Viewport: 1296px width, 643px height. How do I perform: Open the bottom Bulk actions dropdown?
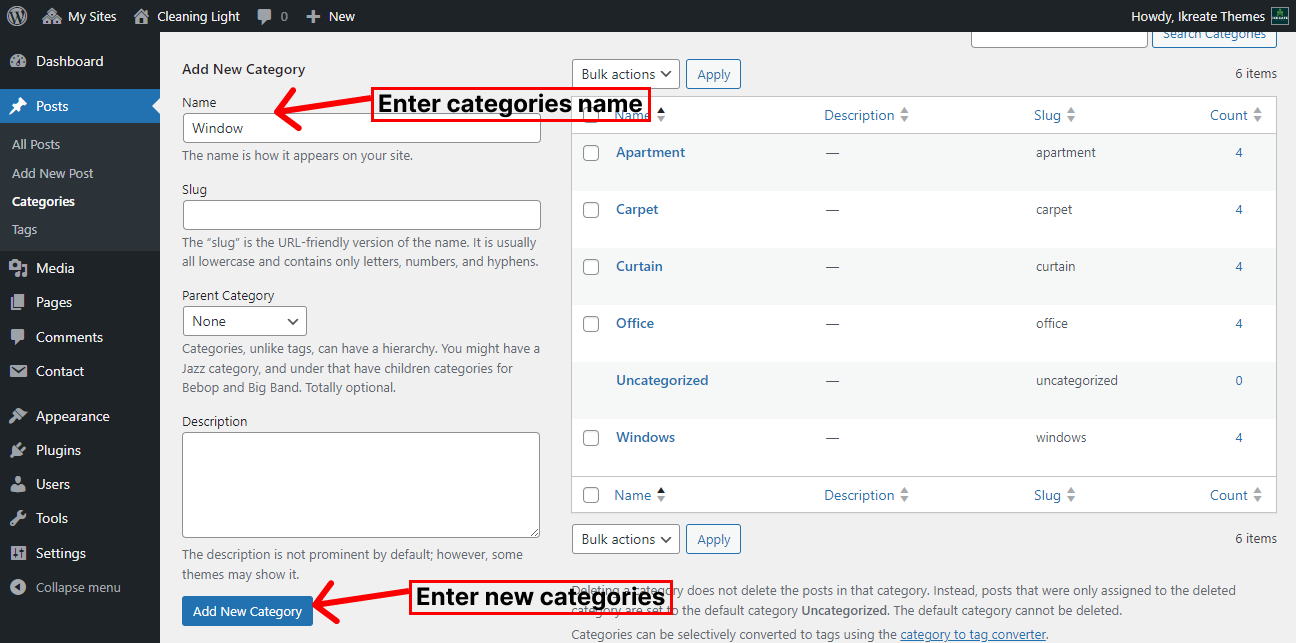(626, 539)
